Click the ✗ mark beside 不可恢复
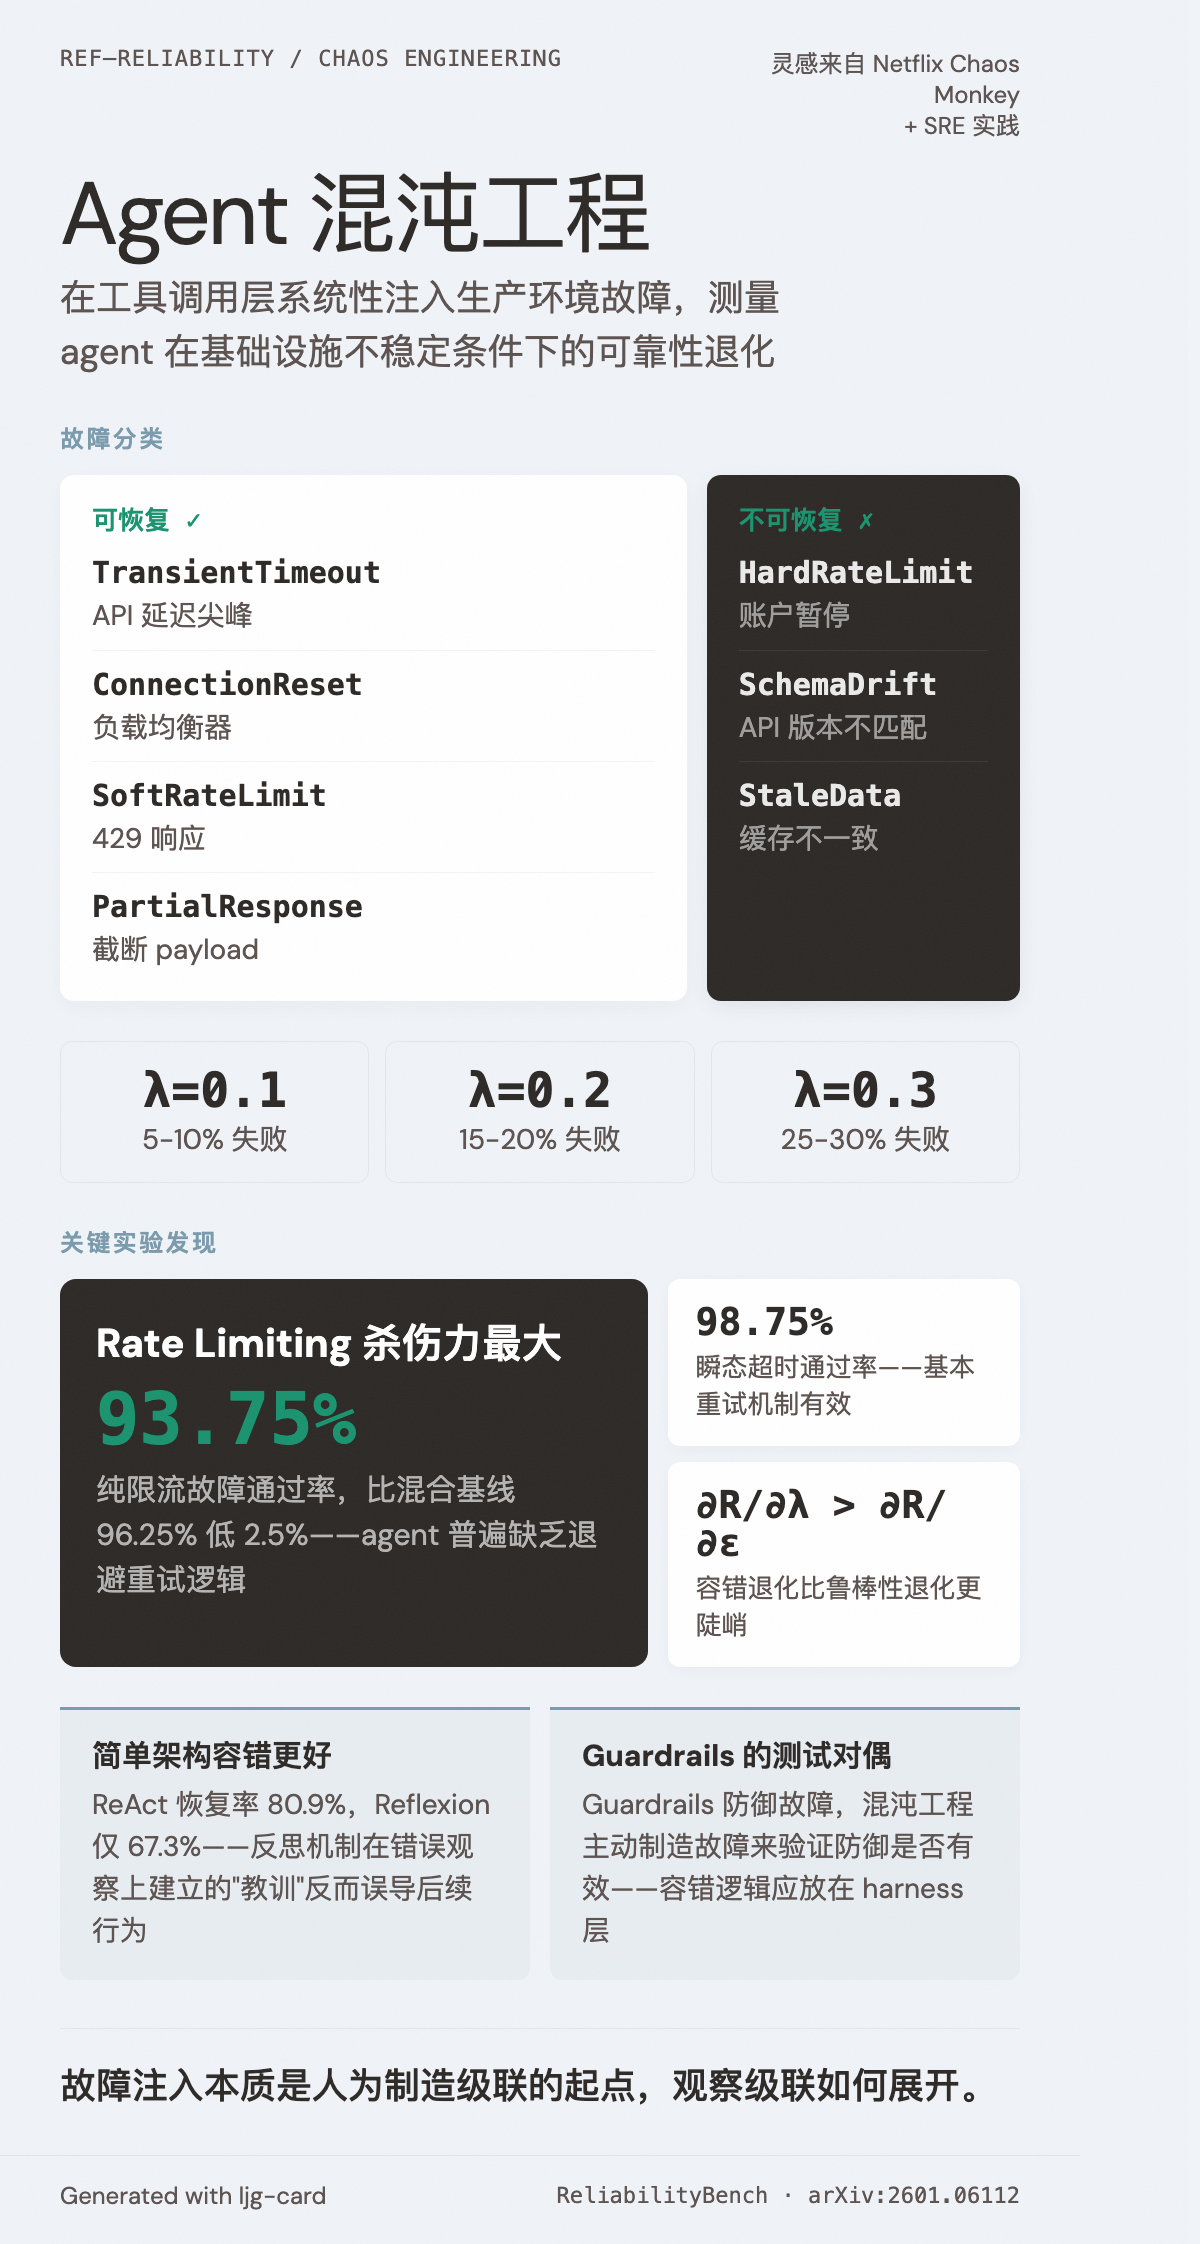The width and height of the screenshot is (1200, 2244). pos(866,521)
